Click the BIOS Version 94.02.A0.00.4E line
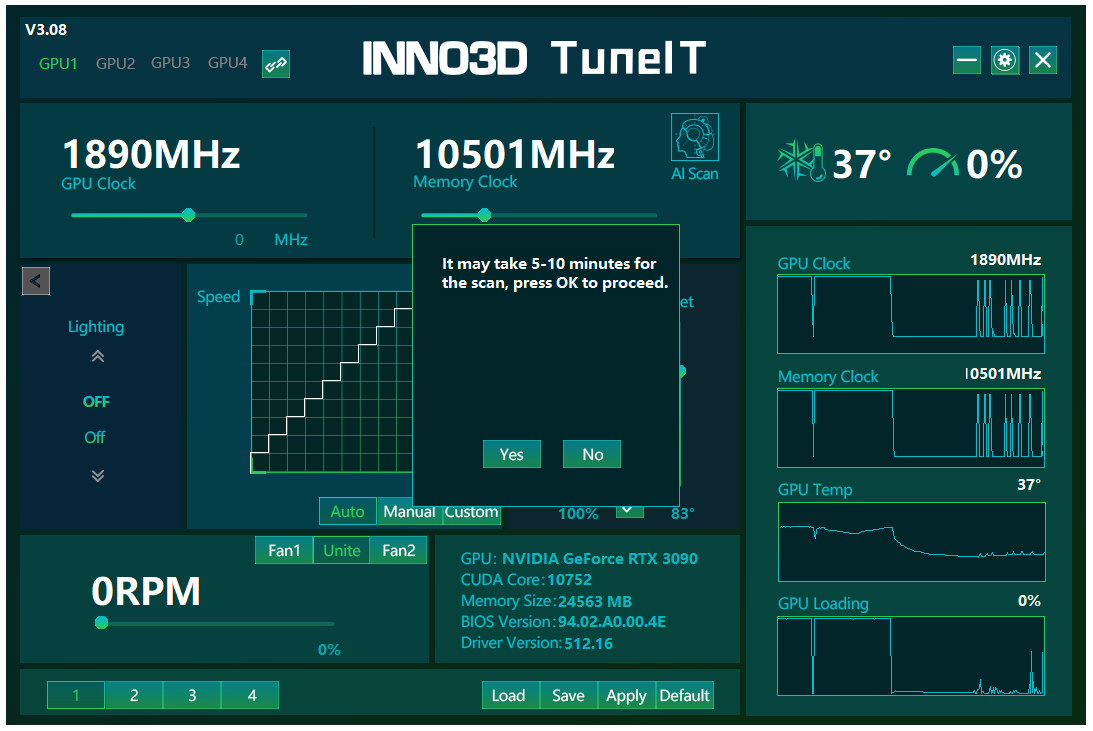 click(x=563, y=622)
